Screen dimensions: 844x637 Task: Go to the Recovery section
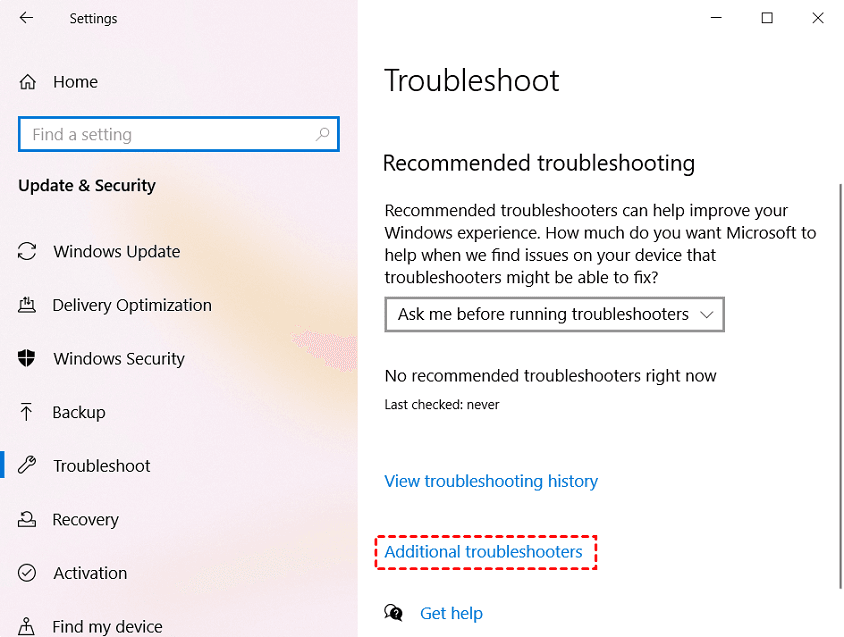pos(86,520)
